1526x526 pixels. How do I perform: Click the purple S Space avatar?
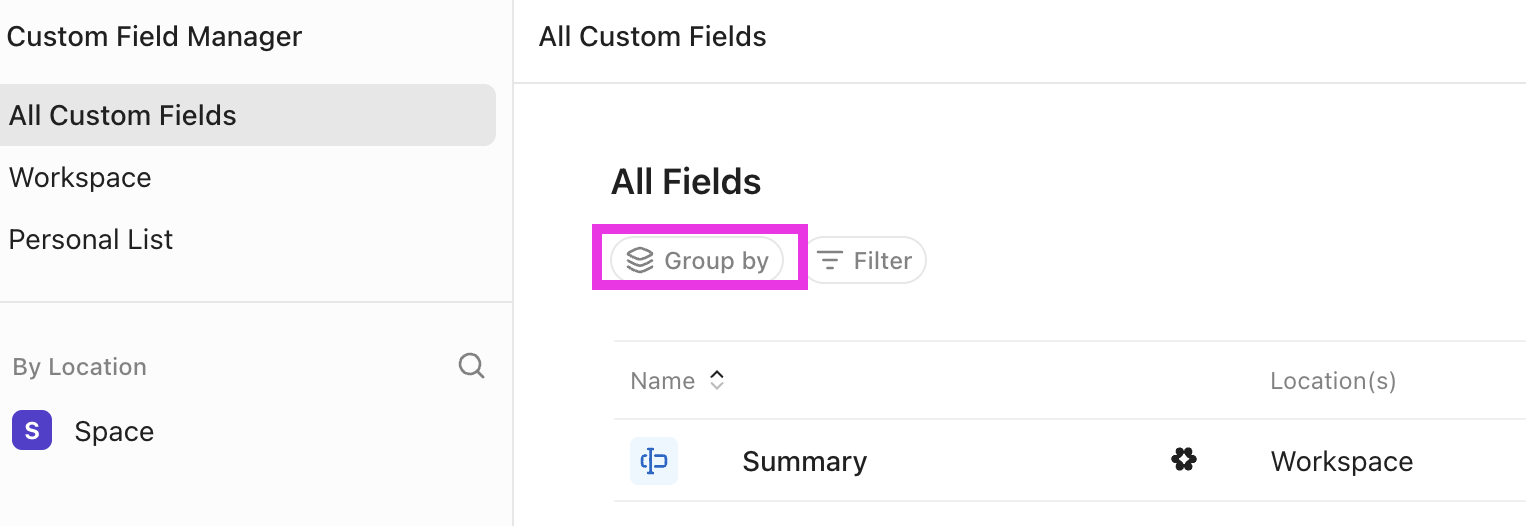[x=32, y=431]
